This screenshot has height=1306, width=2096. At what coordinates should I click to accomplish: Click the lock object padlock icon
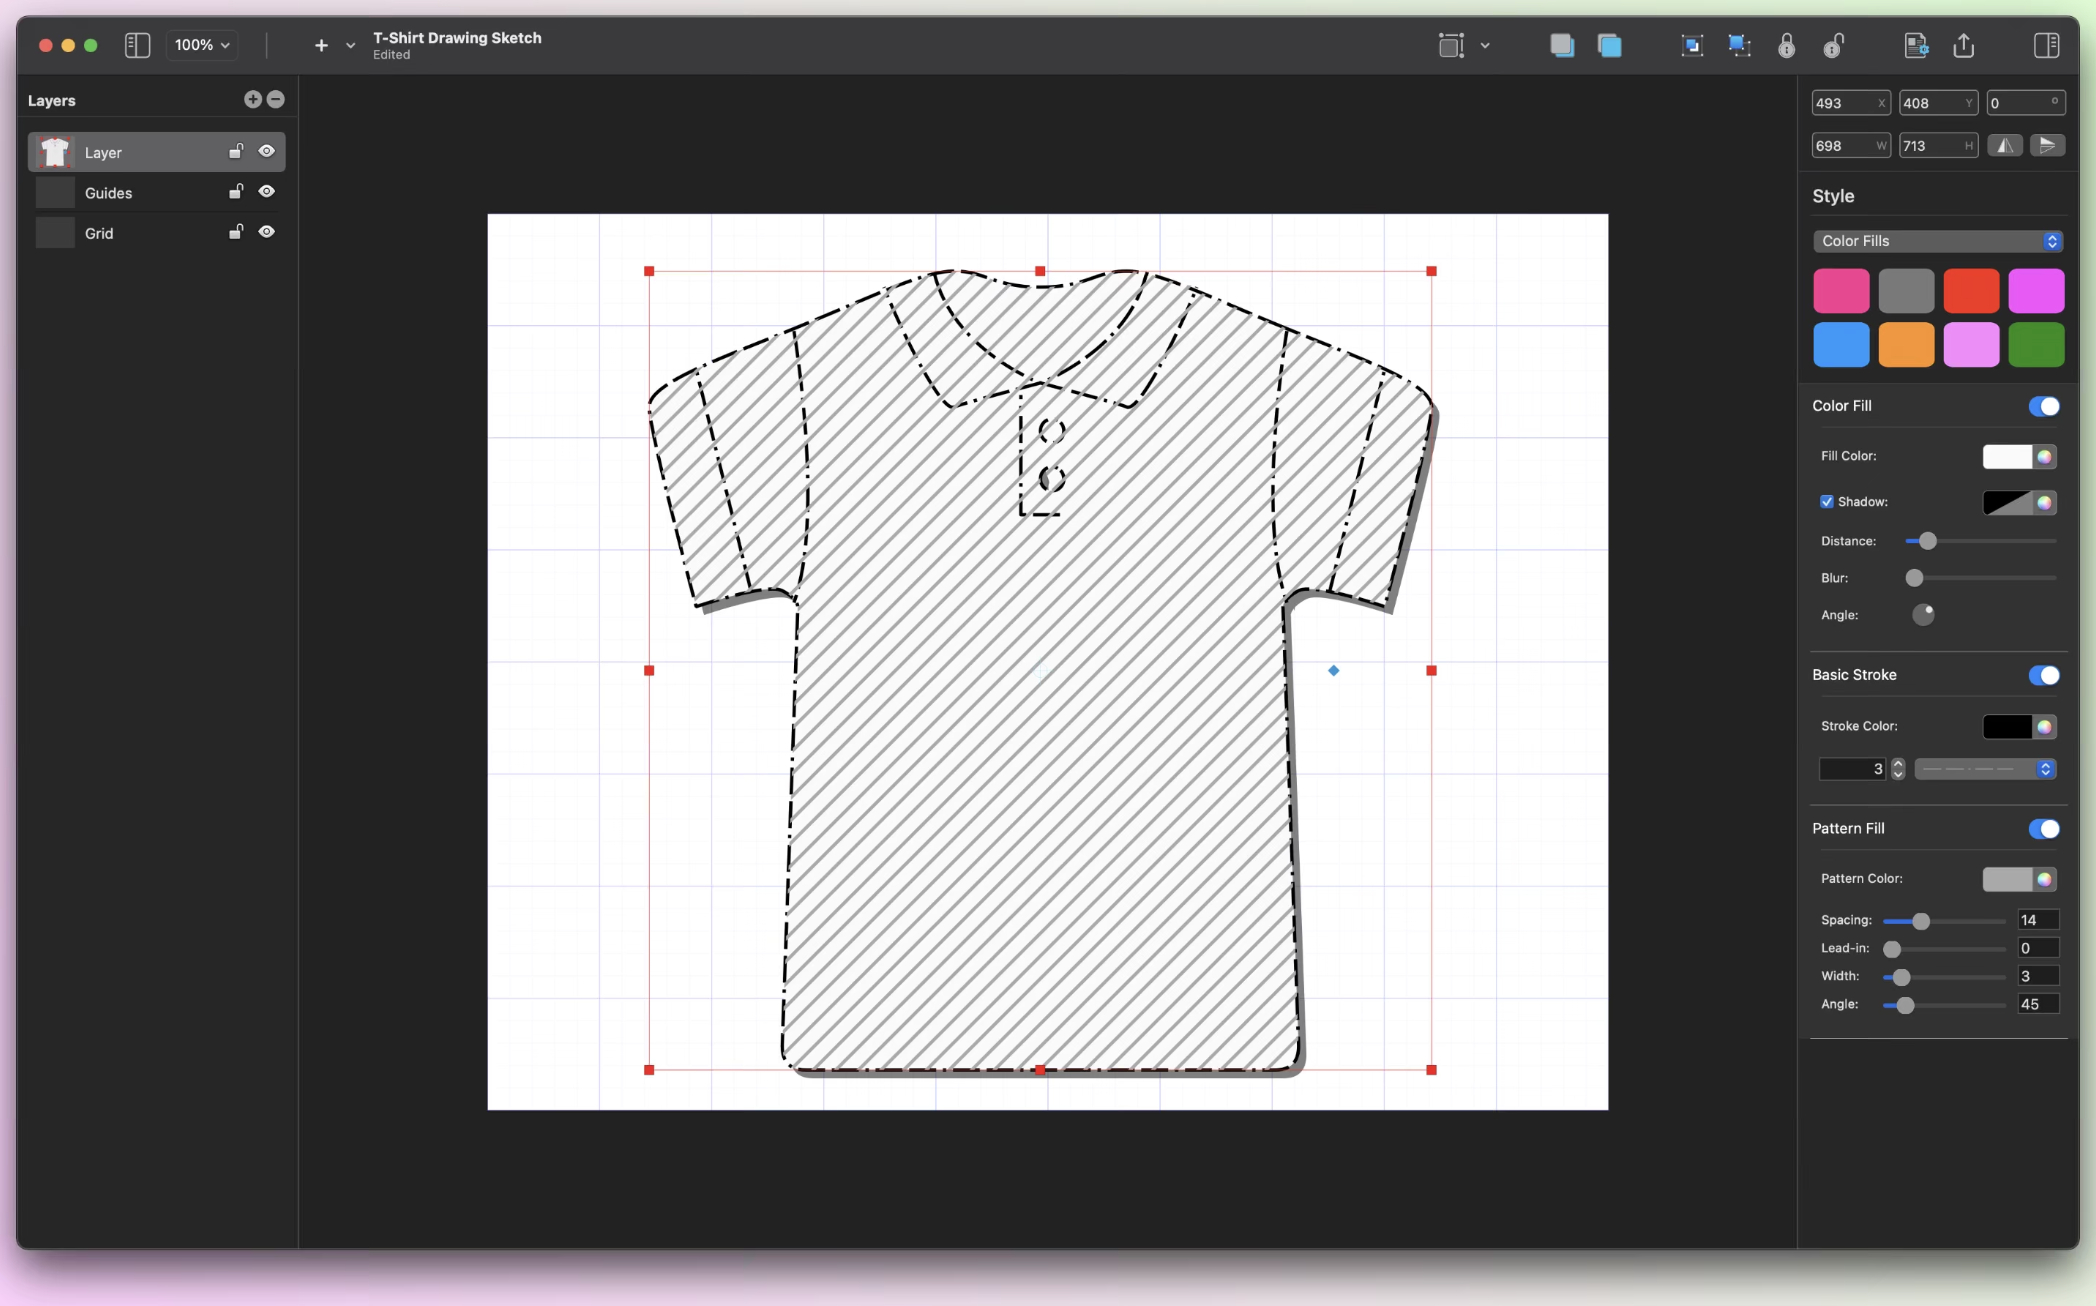click(x=1786, y=45)
